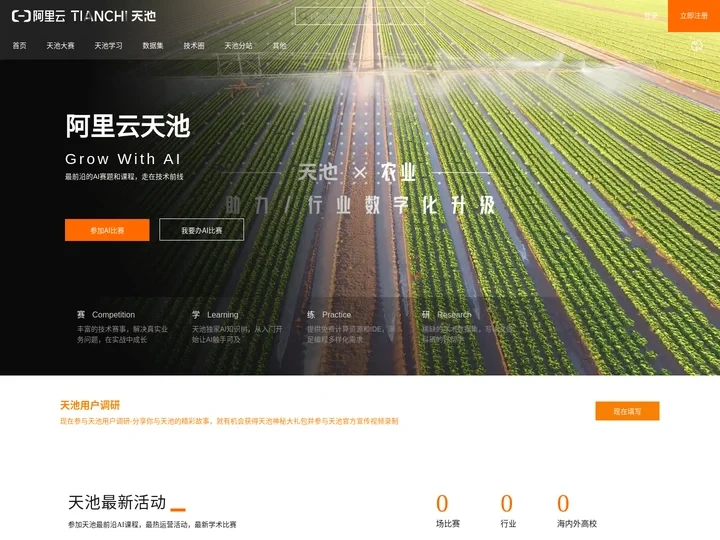
Task: Click the 天池用户调研 heading
Action: [x=90, y=405]
